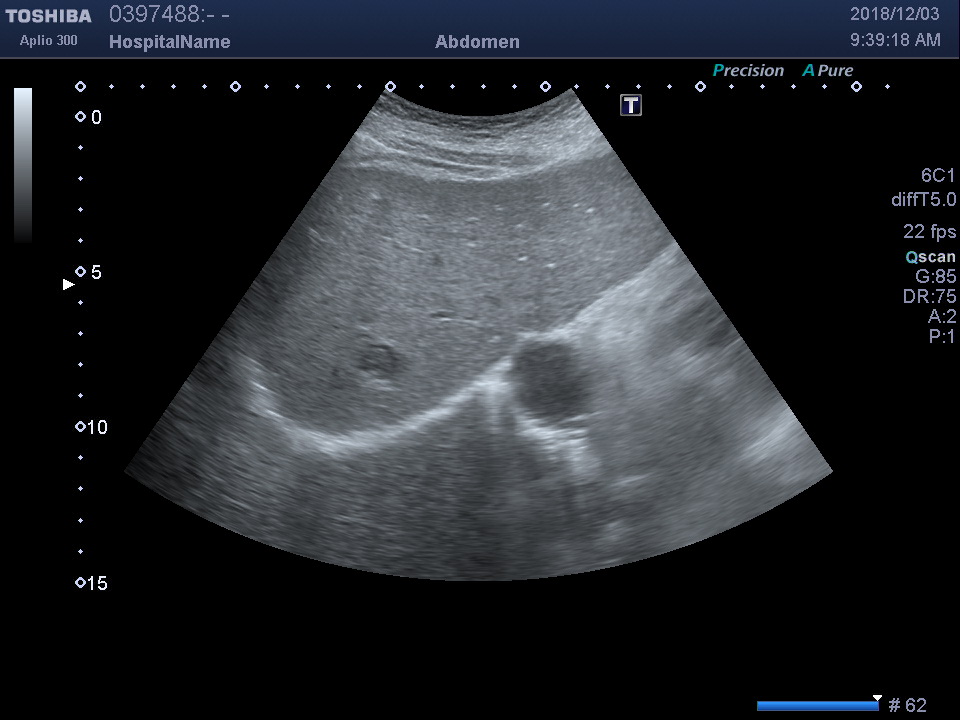This screenshot has height=720, width=960.
Task: Click the G:85 gain value
Action: click(935, 276)
